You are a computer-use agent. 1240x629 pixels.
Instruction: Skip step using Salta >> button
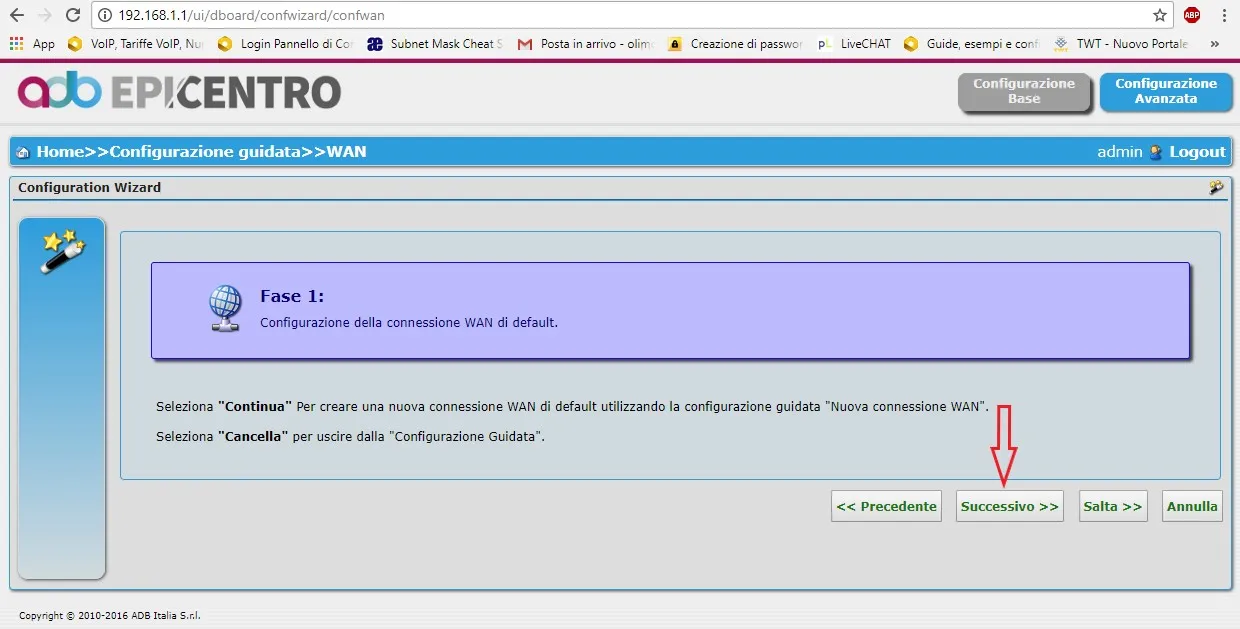point(1112,506)
